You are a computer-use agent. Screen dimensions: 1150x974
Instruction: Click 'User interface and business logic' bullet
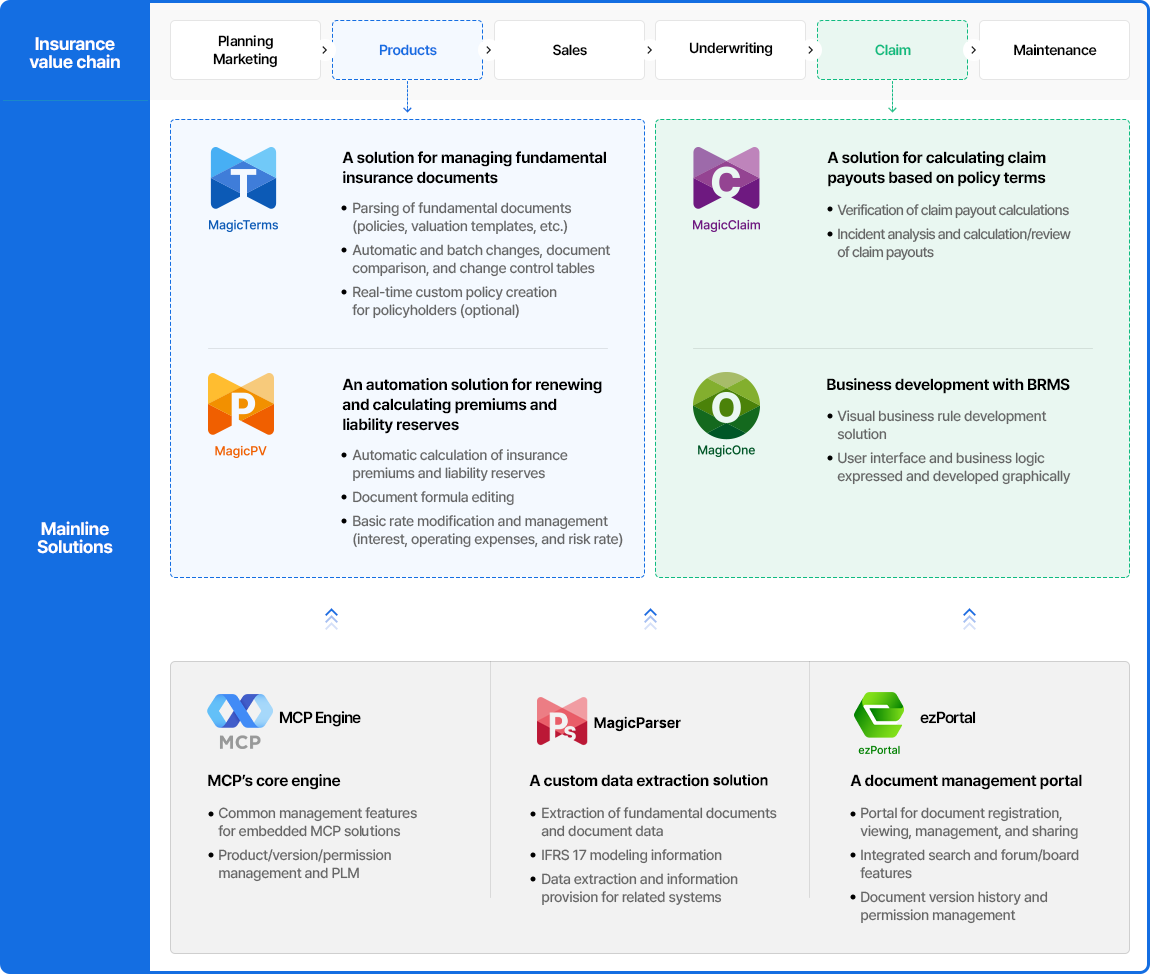coord(953,467)
